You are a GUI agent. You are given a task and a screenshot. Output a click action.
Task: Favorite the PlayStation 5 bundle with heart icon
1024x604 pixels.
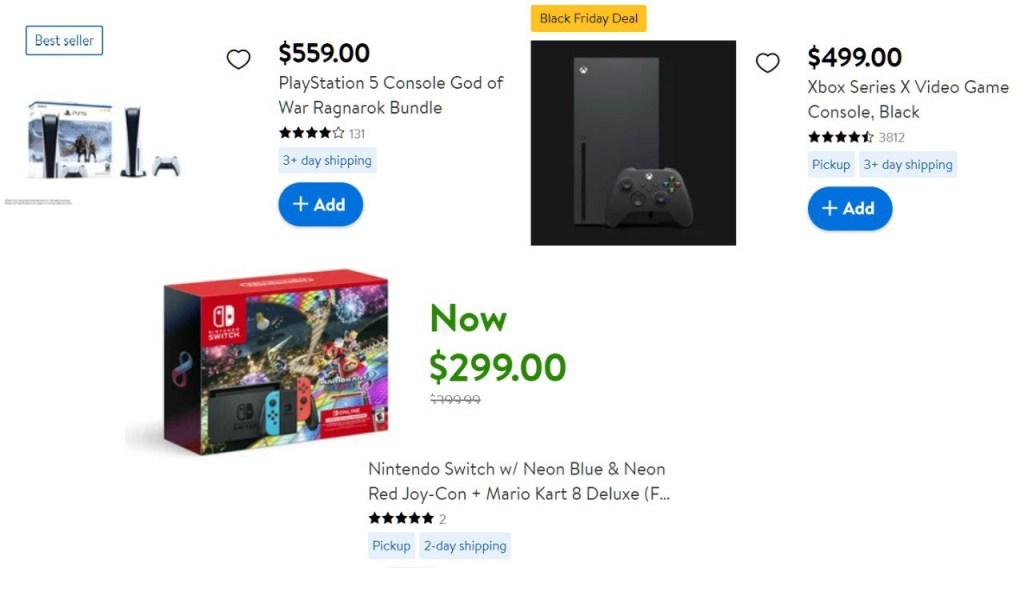pyautogui.click(x=238, y=60)
